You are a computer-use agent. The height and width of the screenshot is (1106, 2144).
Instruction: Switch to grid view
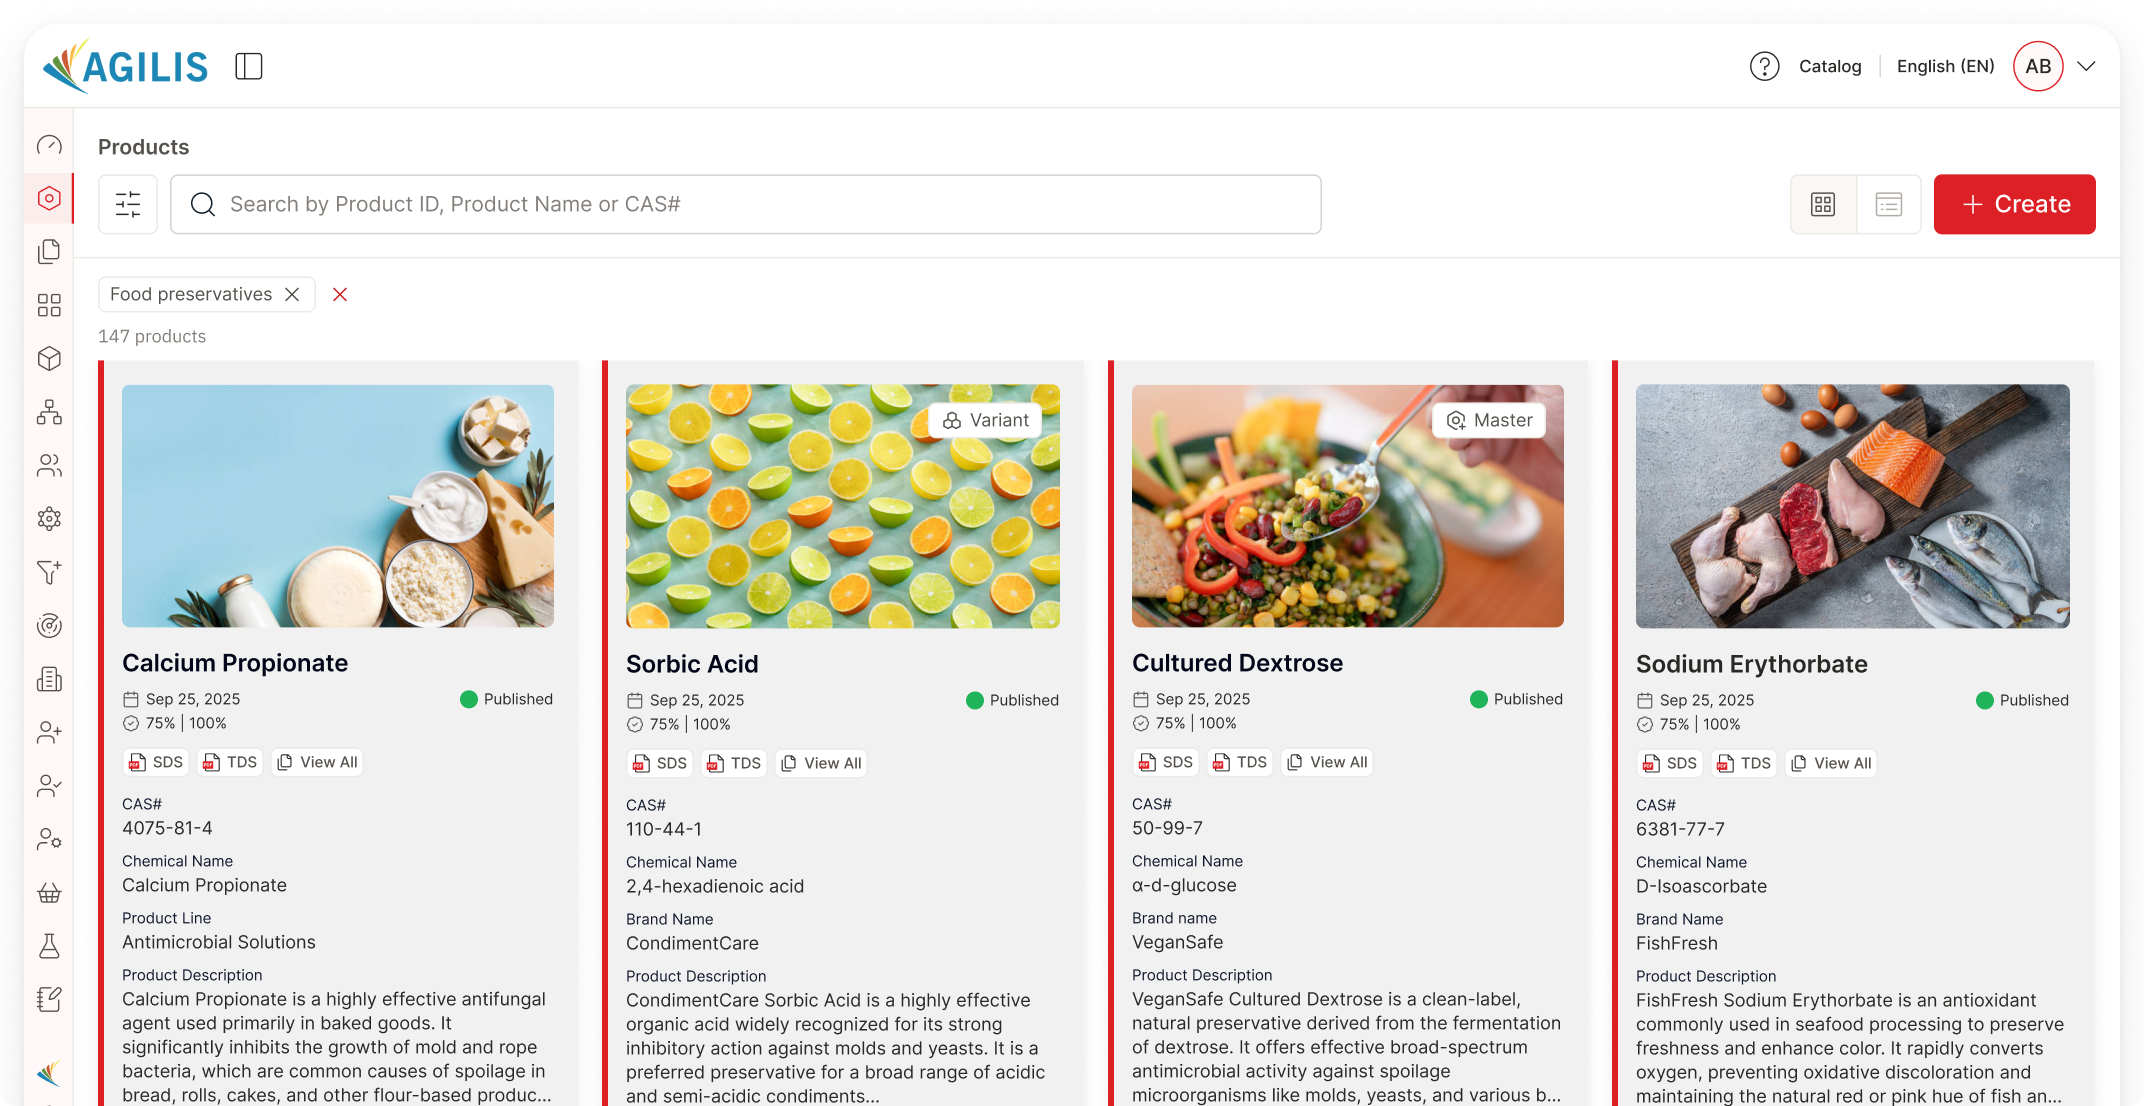(1823, 204)
